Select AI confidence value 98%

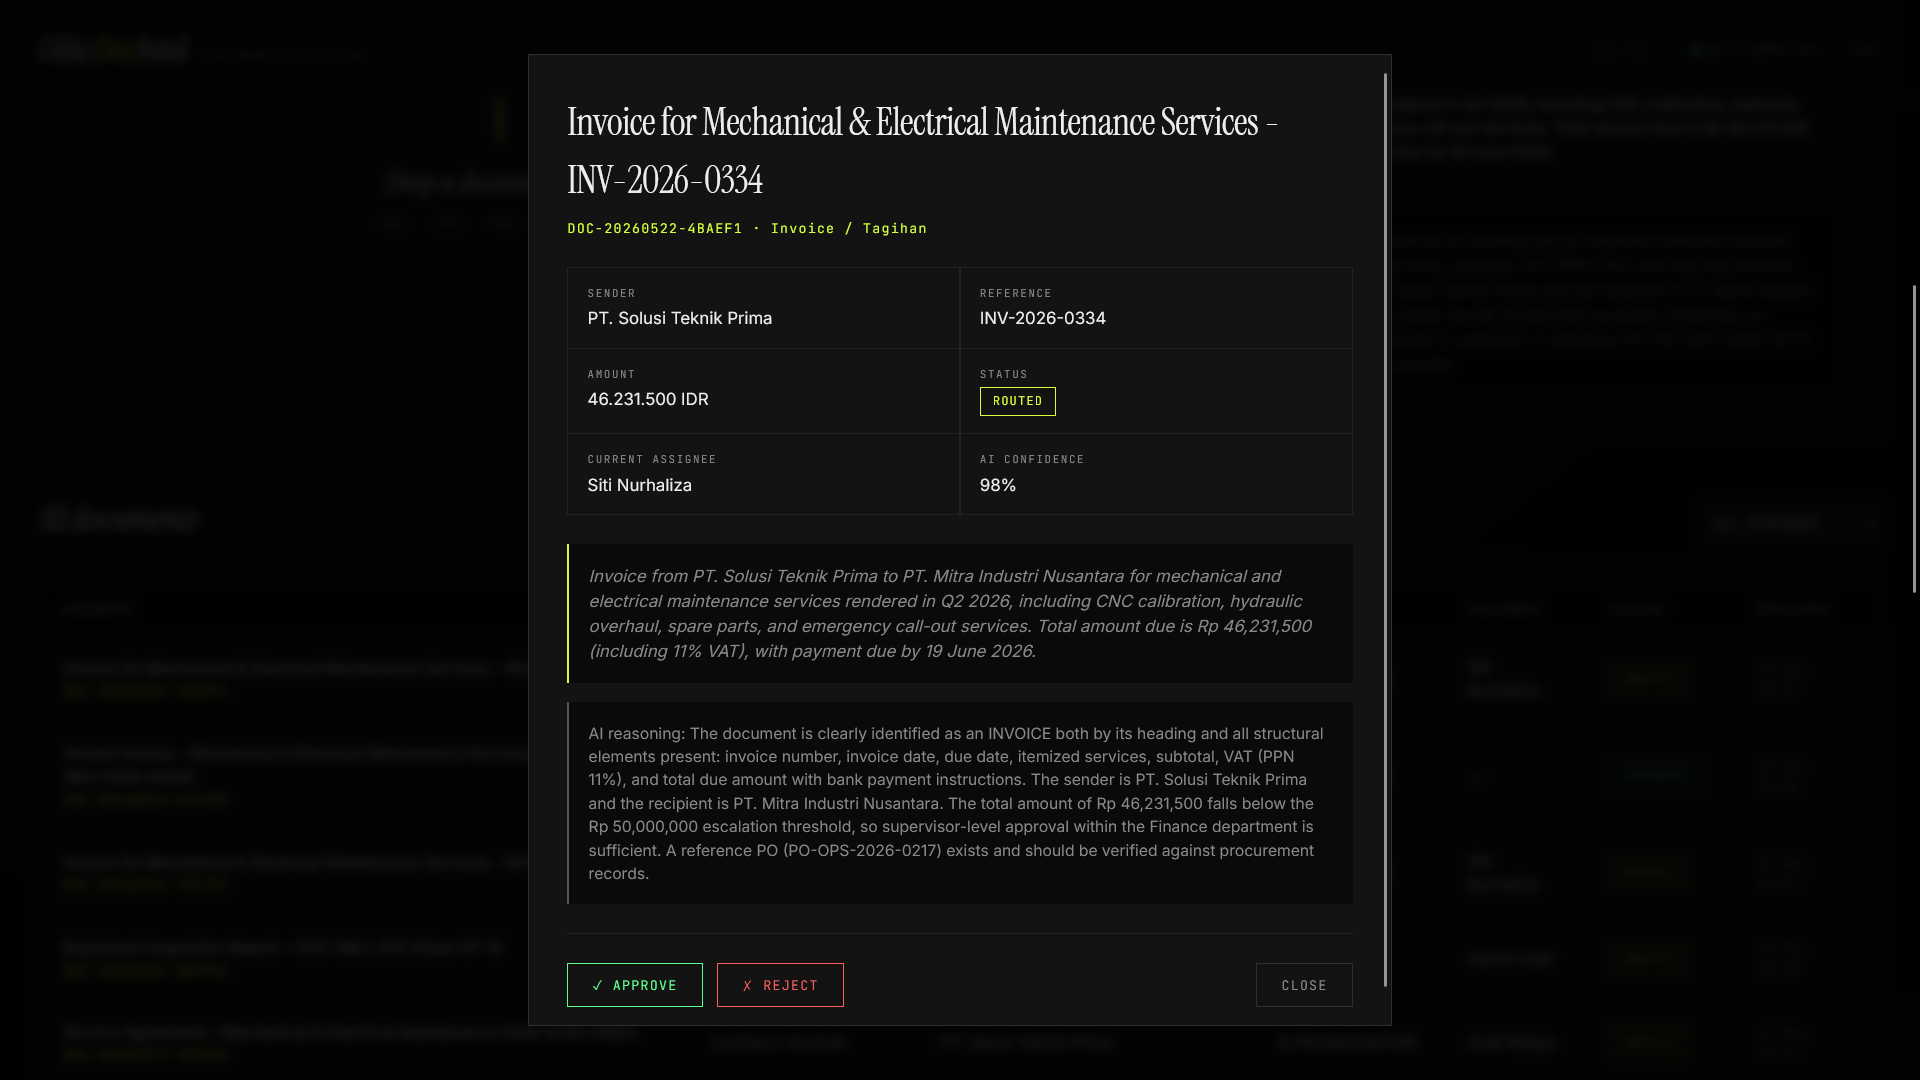pyautogui.click(x=998, y=485)
